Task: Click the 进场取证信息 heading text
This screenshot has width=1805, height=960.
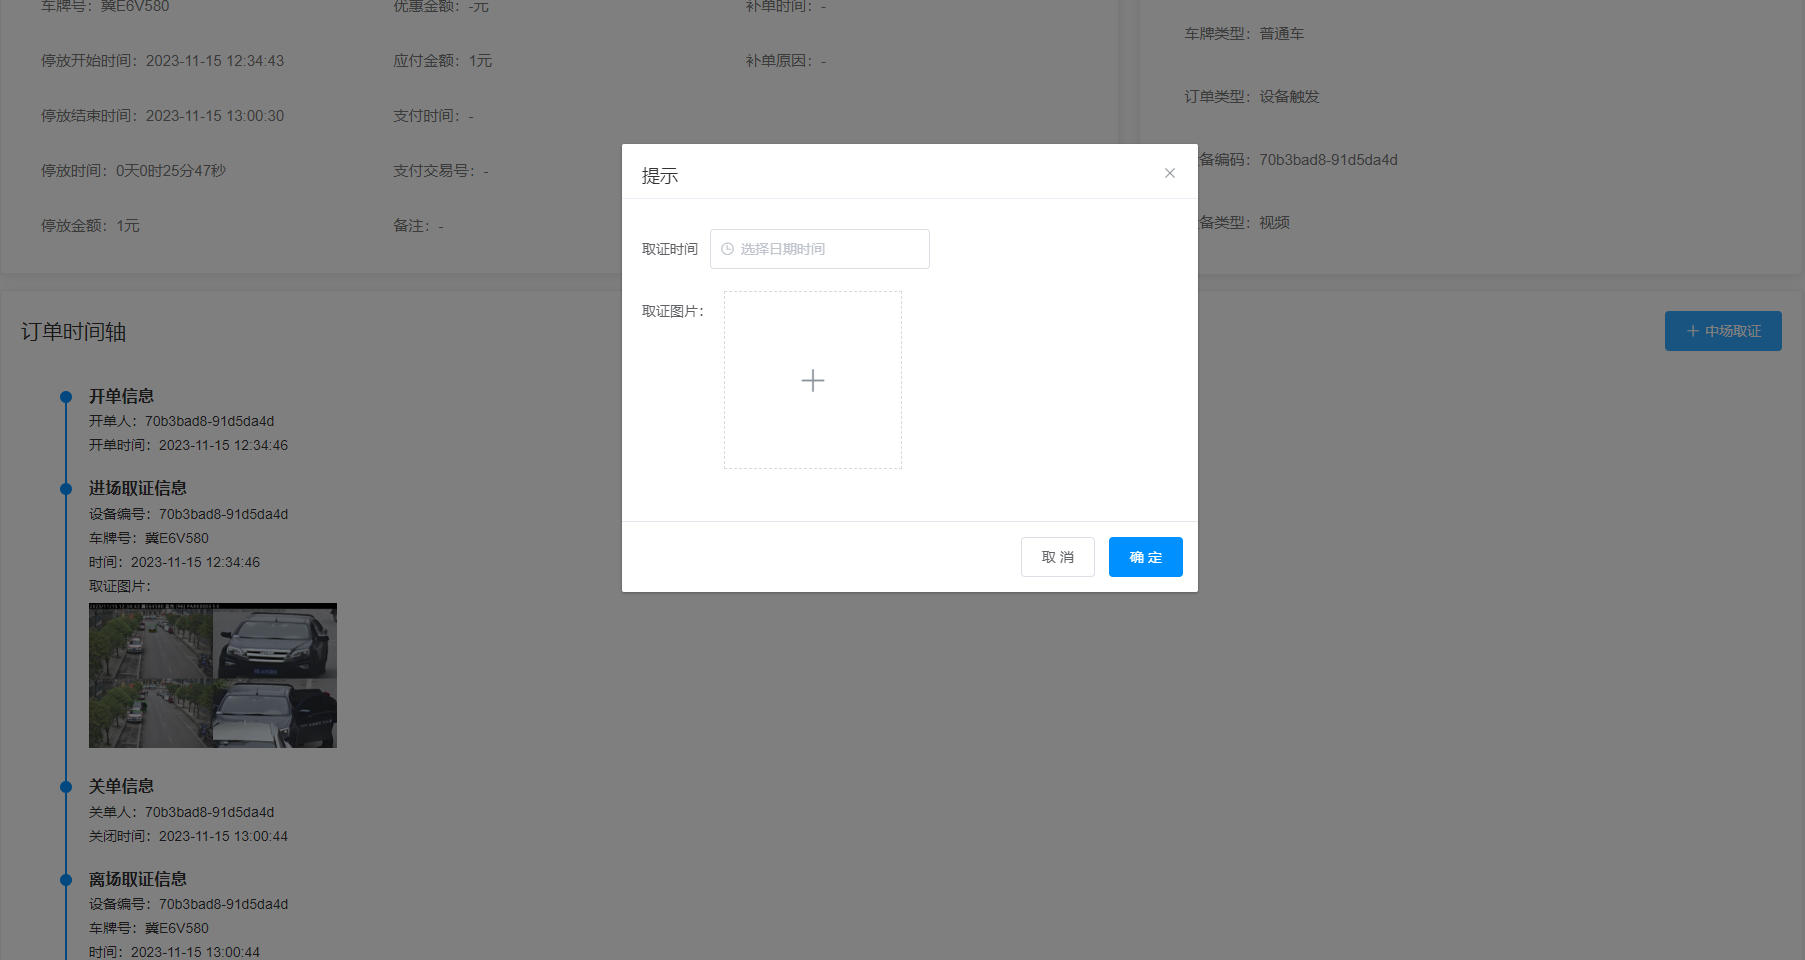Action: pos(138,488)
